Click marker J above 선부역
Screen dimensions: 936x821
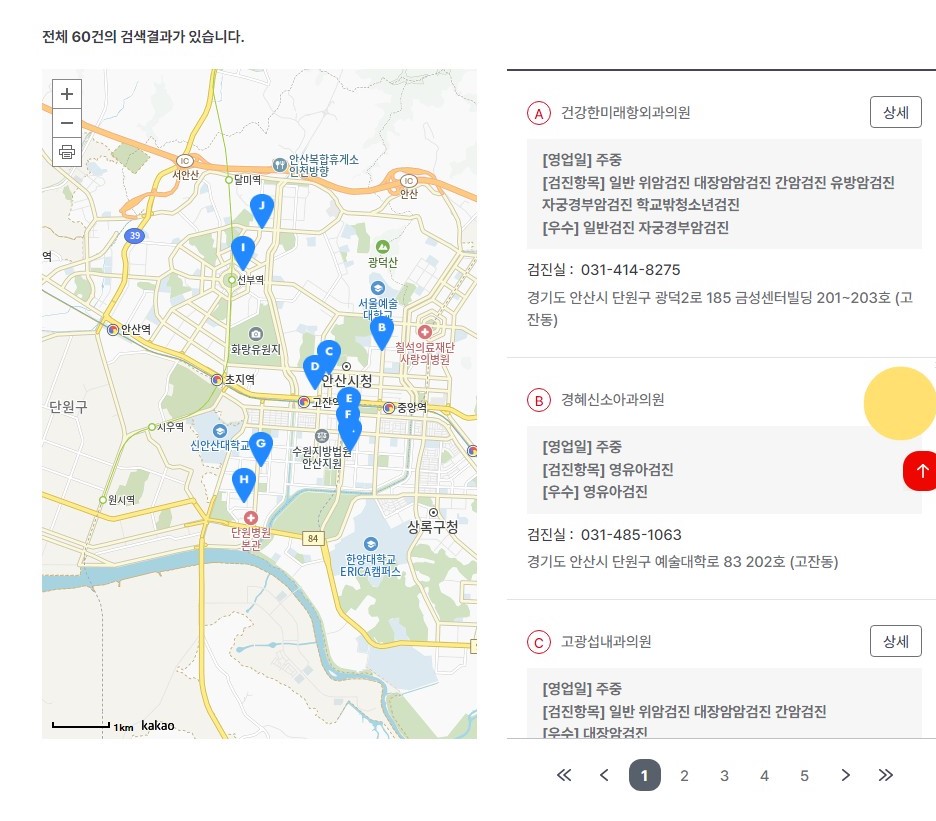pos(261,207)
